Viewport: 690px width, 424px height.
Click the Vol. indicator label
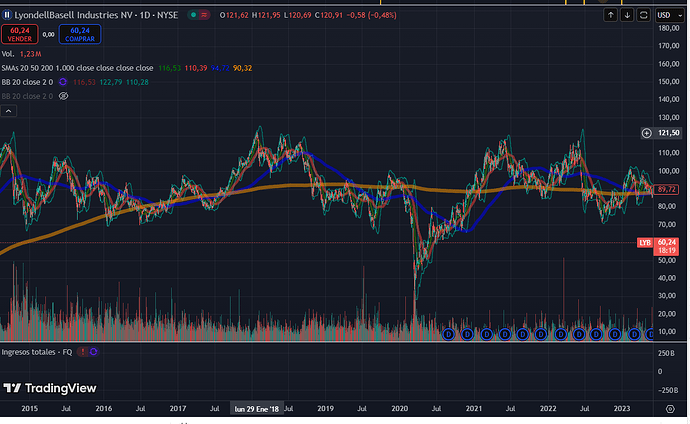tap(7, 54)
